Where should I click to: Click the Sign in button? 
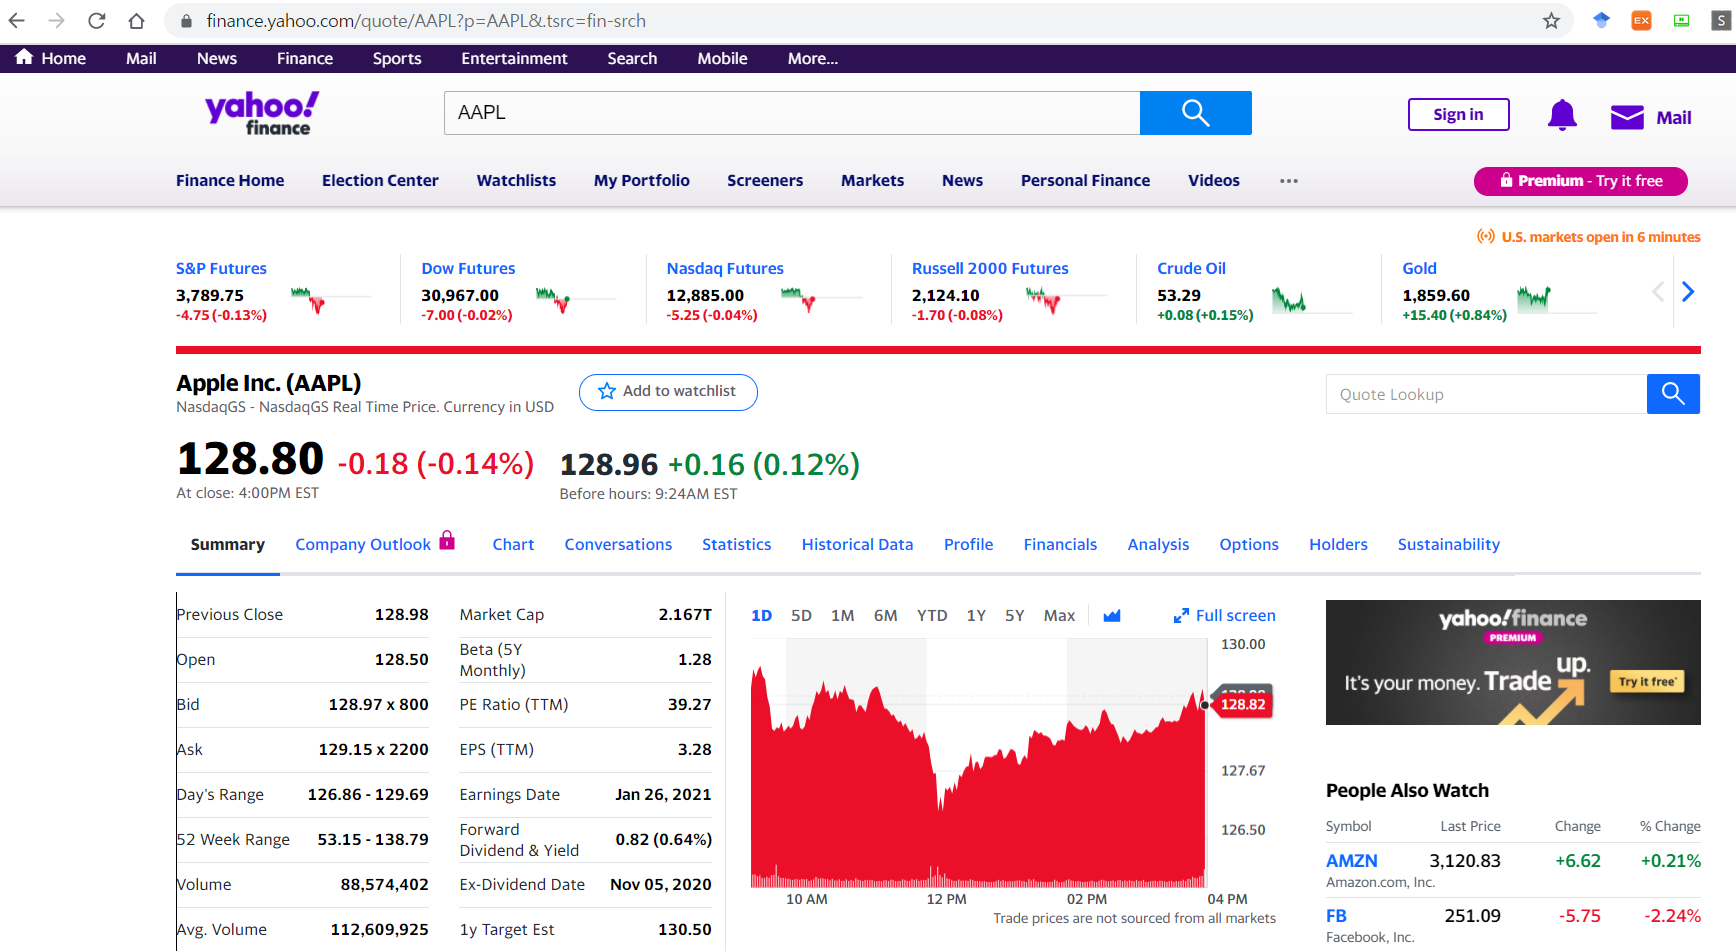1458,115
